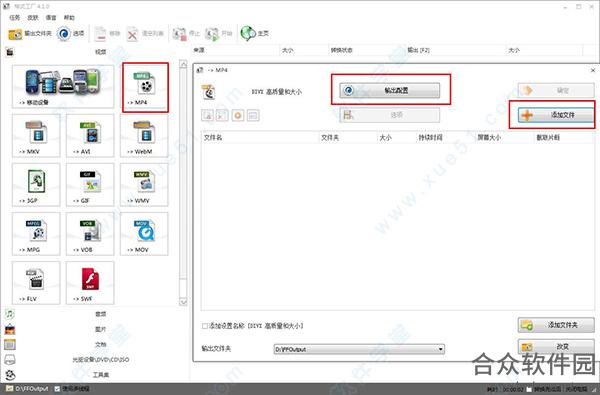Screen dimensions: 600x395
Task: Select the -> FLV format icon
Action: [x=36, y=283]
